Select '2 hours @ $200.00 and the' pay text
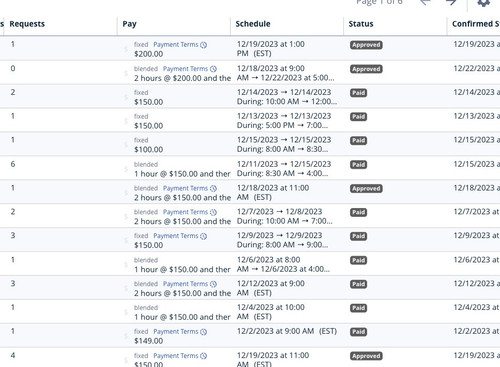The width and height of the screenshot is (500, 367). pos(182,78)
